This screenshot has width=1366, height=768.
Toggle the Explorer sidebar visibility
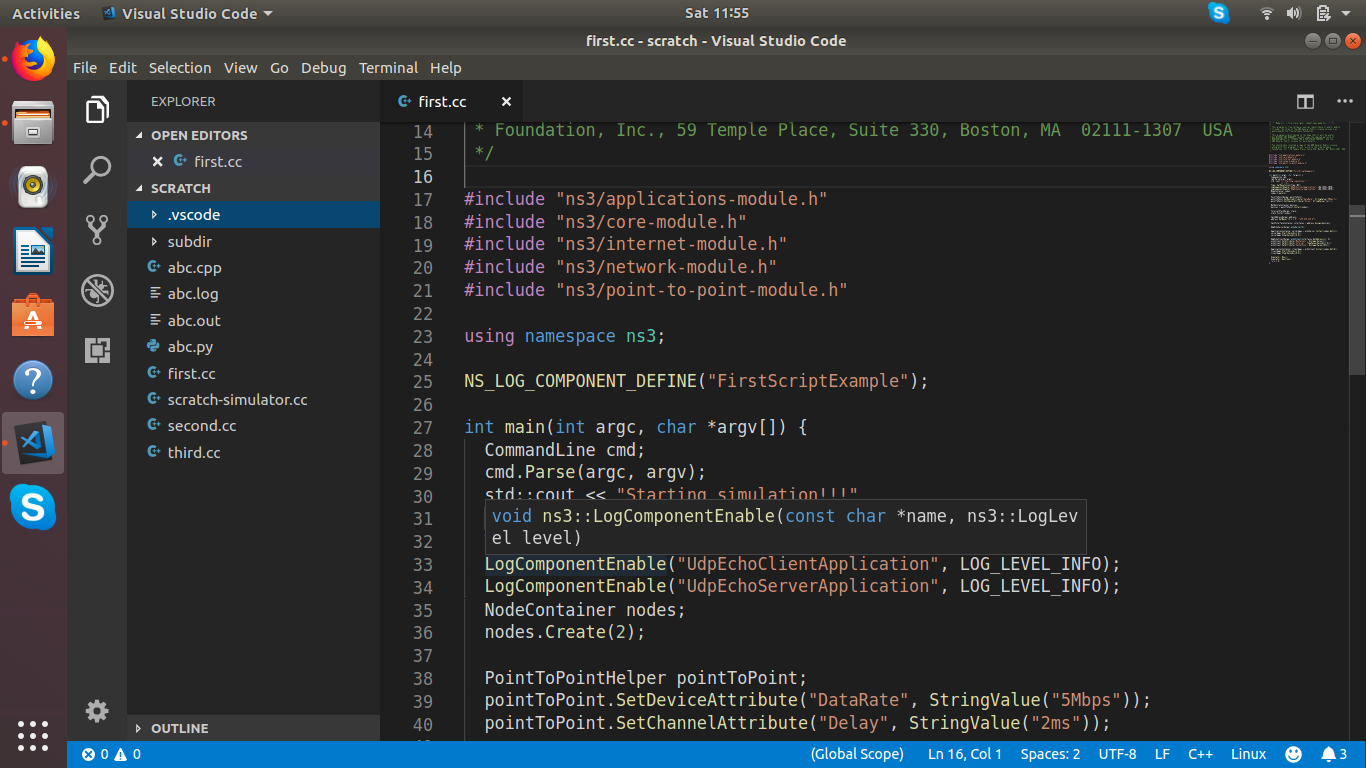click(x=96, y=110)
